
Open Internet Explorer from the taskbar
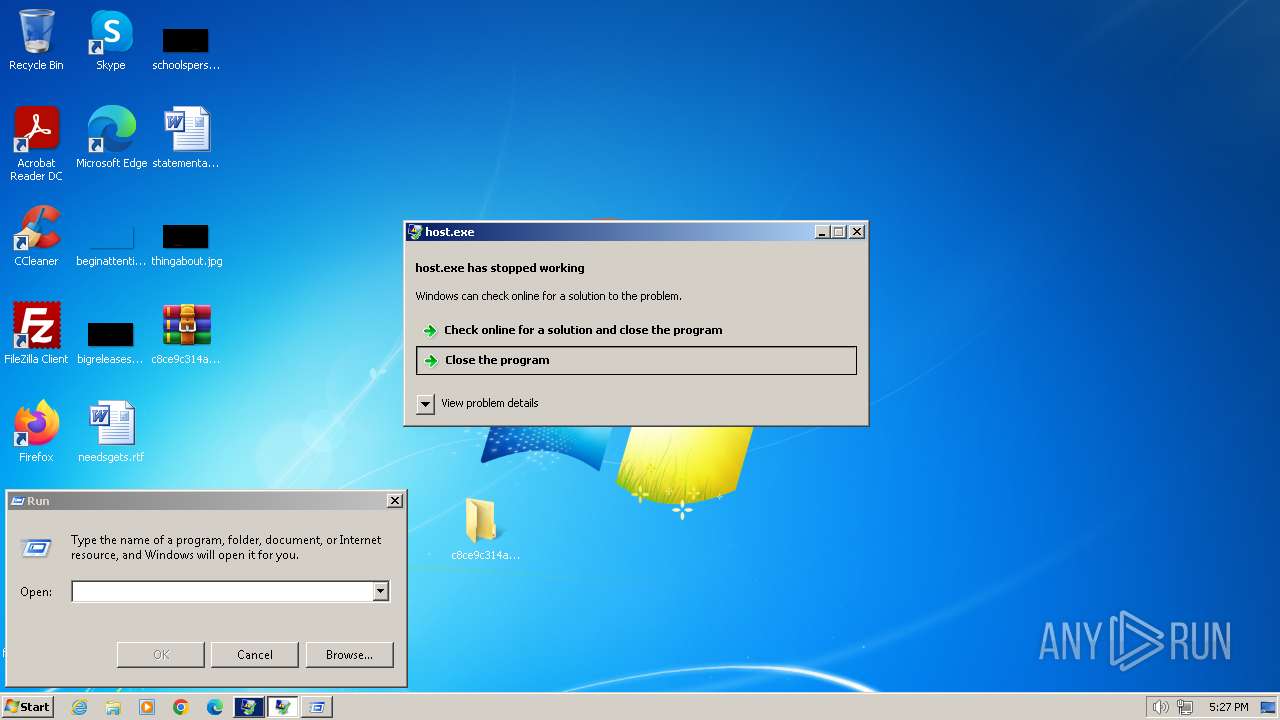click(x=79, y=707)
